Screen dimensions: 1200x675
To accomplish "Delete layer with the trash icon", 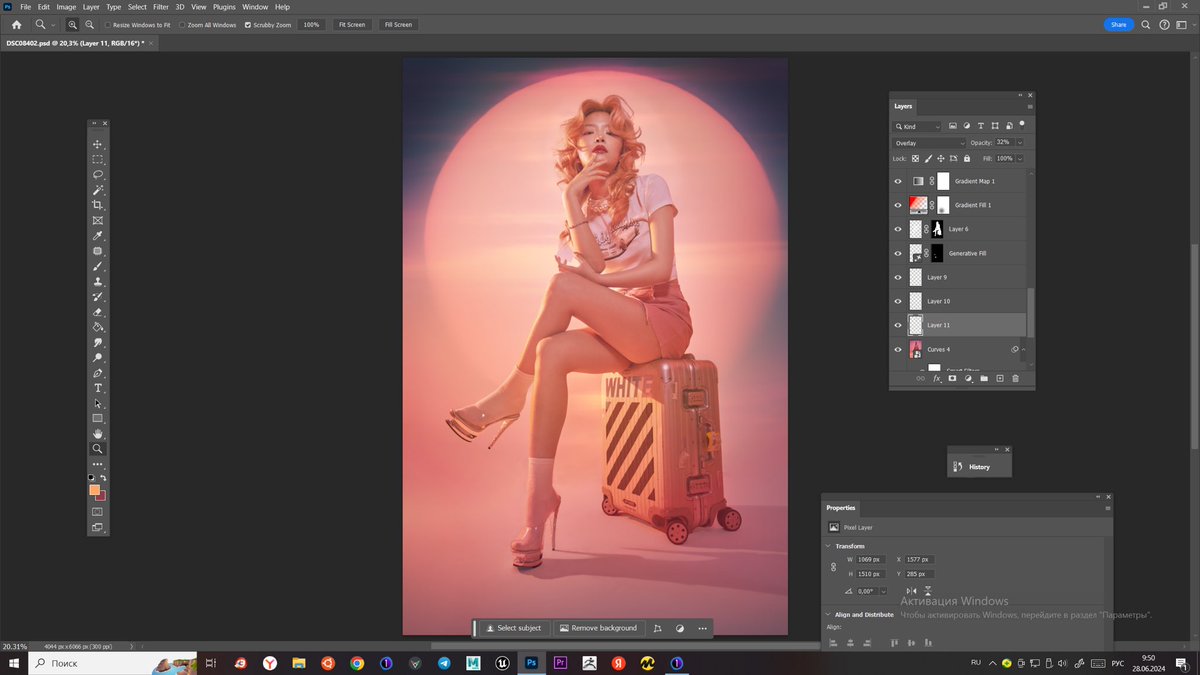I will (1015, 379).
